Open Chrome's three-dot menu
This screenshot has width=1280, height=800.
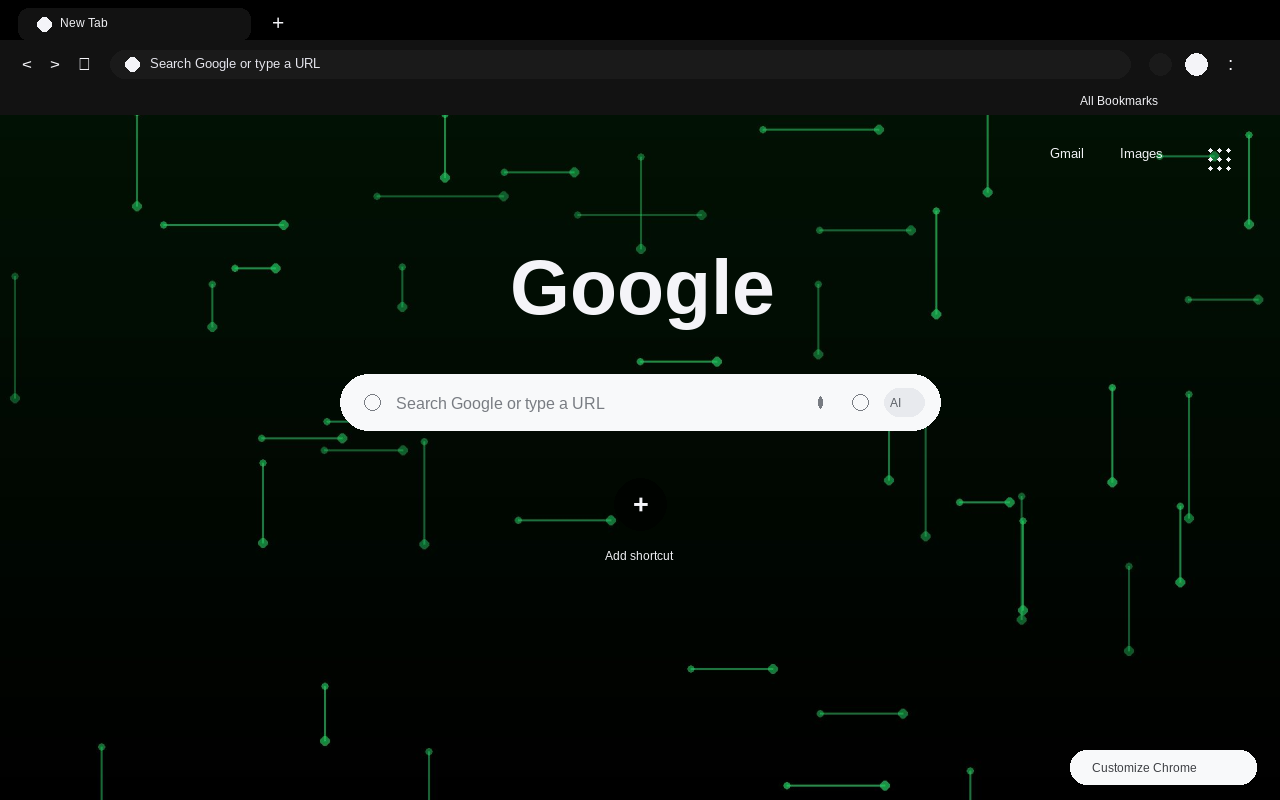coord(1231,64)
